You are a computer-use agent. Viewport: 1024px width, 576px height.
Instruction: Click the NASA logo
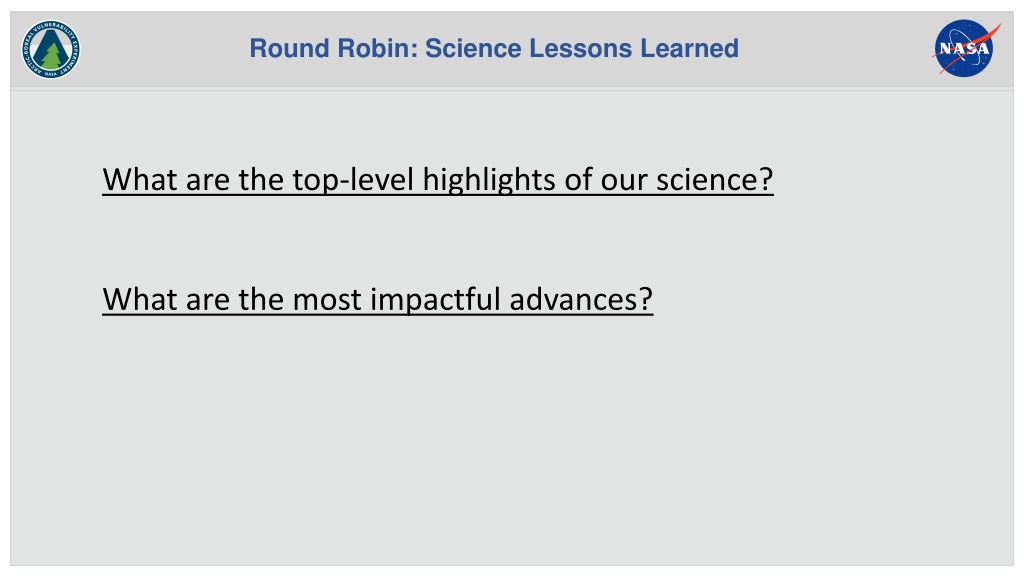click(x=966, y=48)
